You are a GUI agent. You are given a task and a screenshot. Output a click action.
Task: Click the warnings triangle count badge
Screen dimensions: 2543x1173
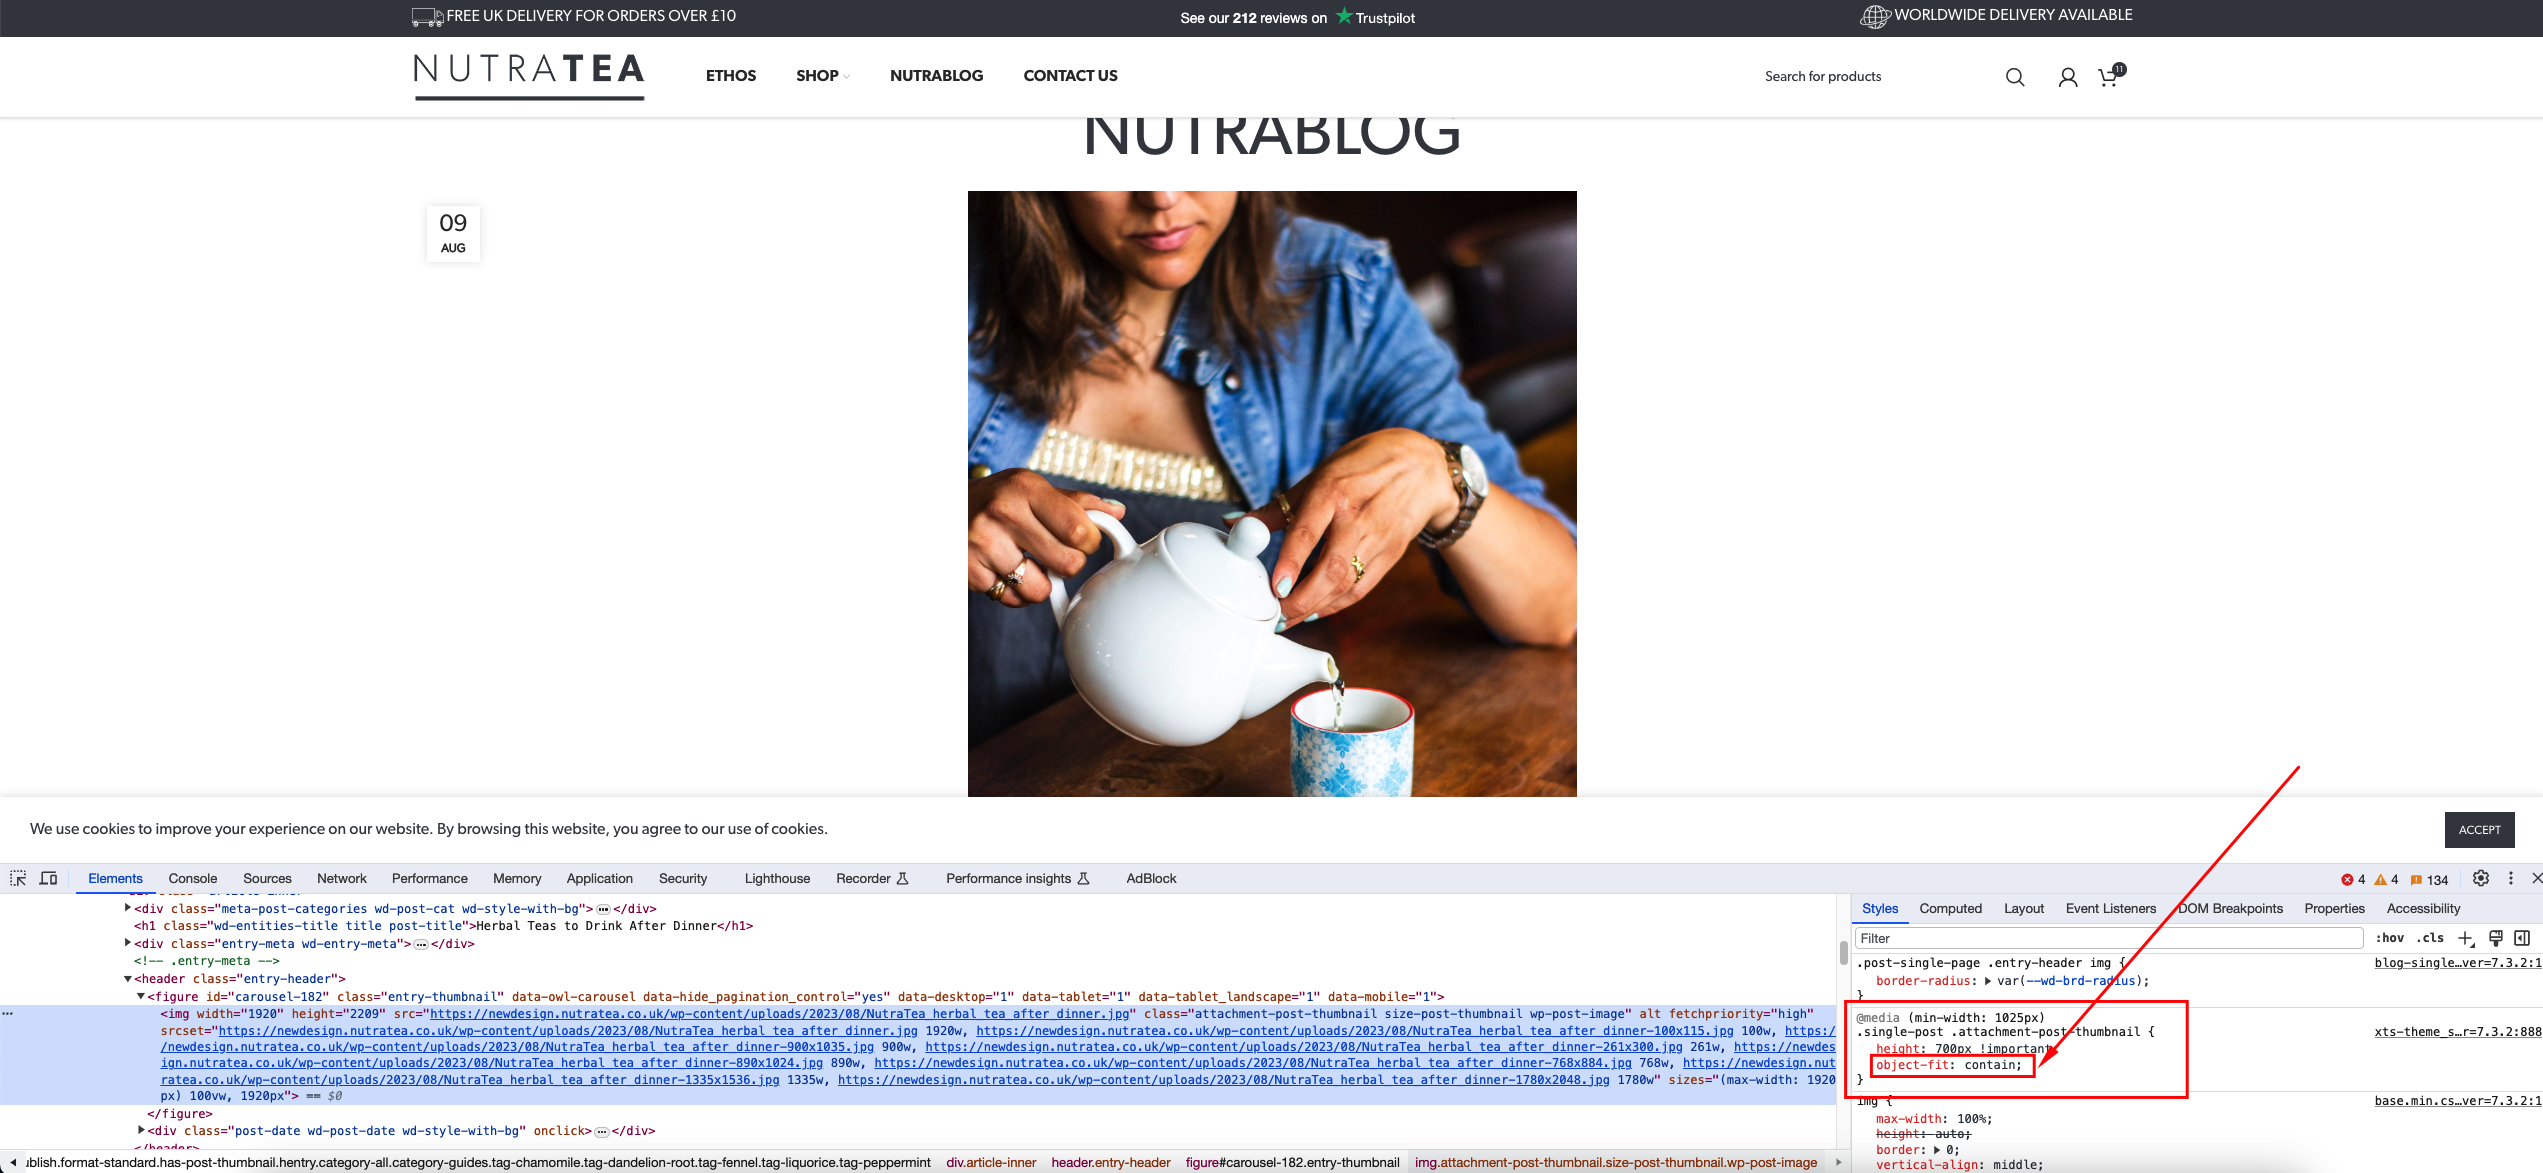tap(2386, 879)
